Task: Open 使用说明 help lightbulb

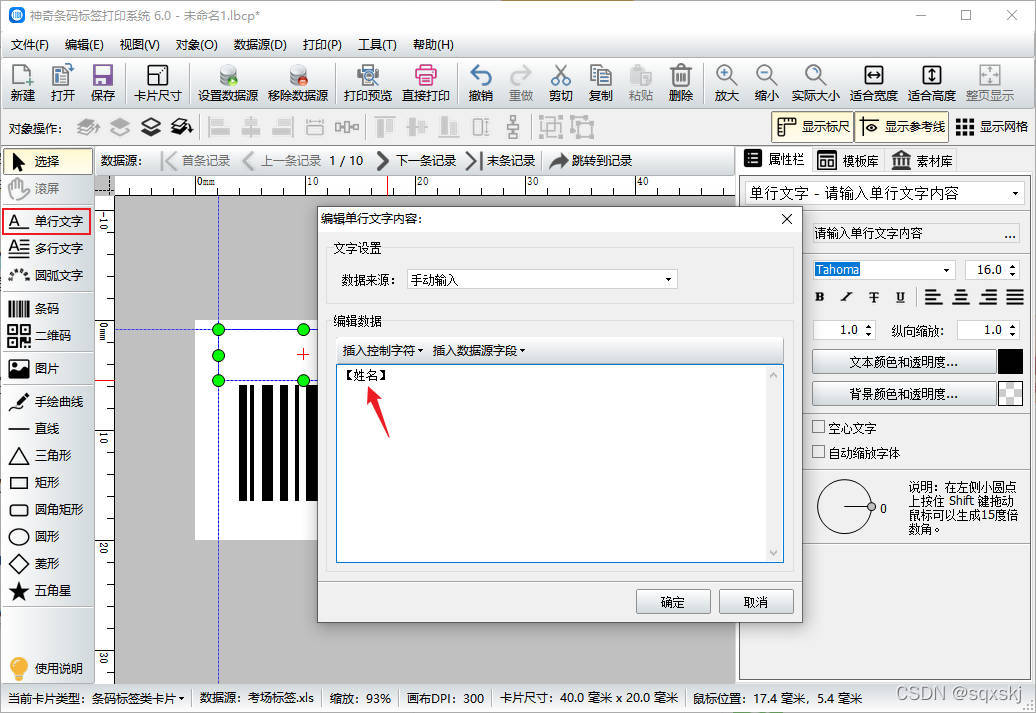Action: [x=46, y=668]
